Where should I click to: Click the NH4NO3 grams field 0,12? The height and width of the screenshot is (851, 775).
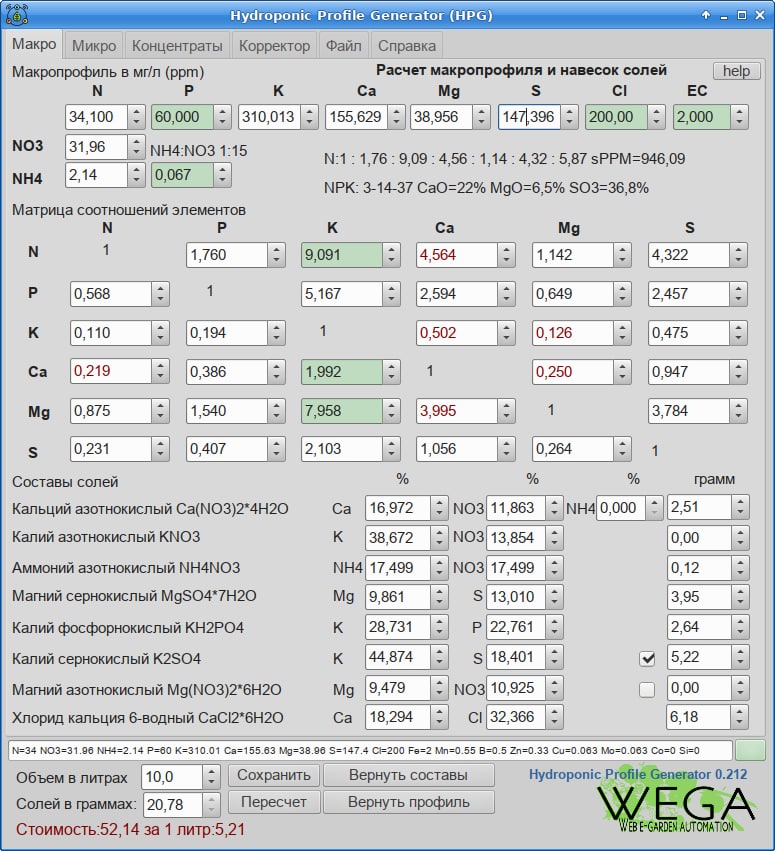pyautogui.click(x=699, y=568)
